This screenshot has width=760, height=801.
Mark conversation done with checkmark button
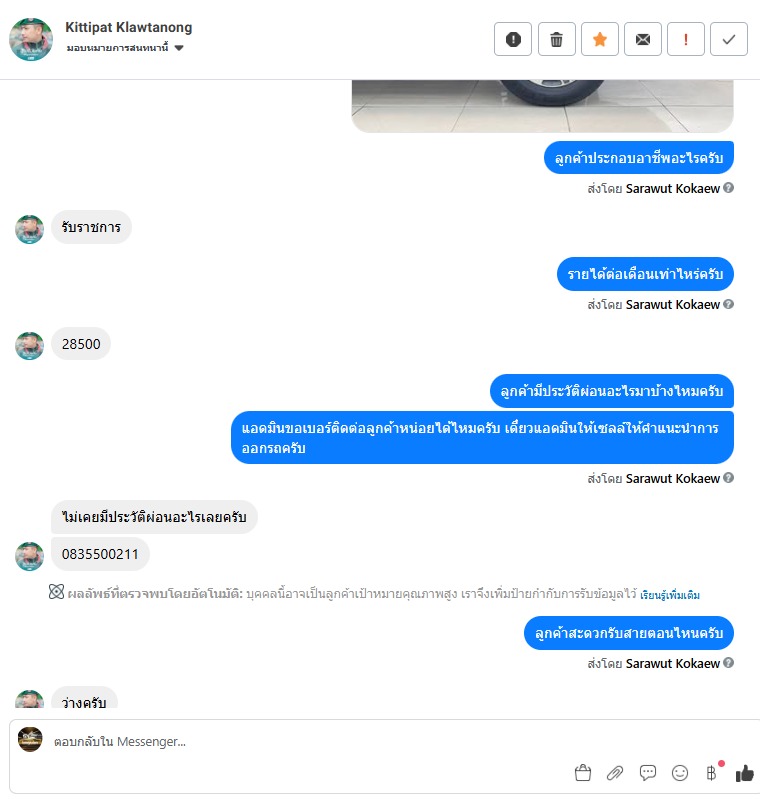(x=729, y=39)
